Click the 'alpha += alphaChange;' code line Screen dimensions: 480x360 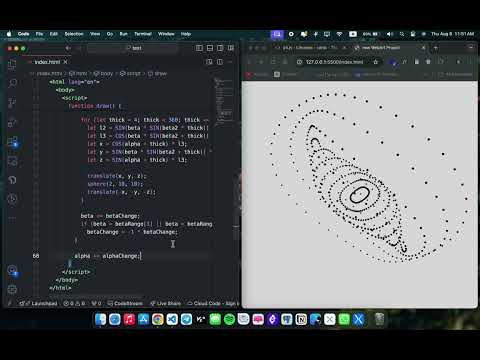click(x=107, y=256)
